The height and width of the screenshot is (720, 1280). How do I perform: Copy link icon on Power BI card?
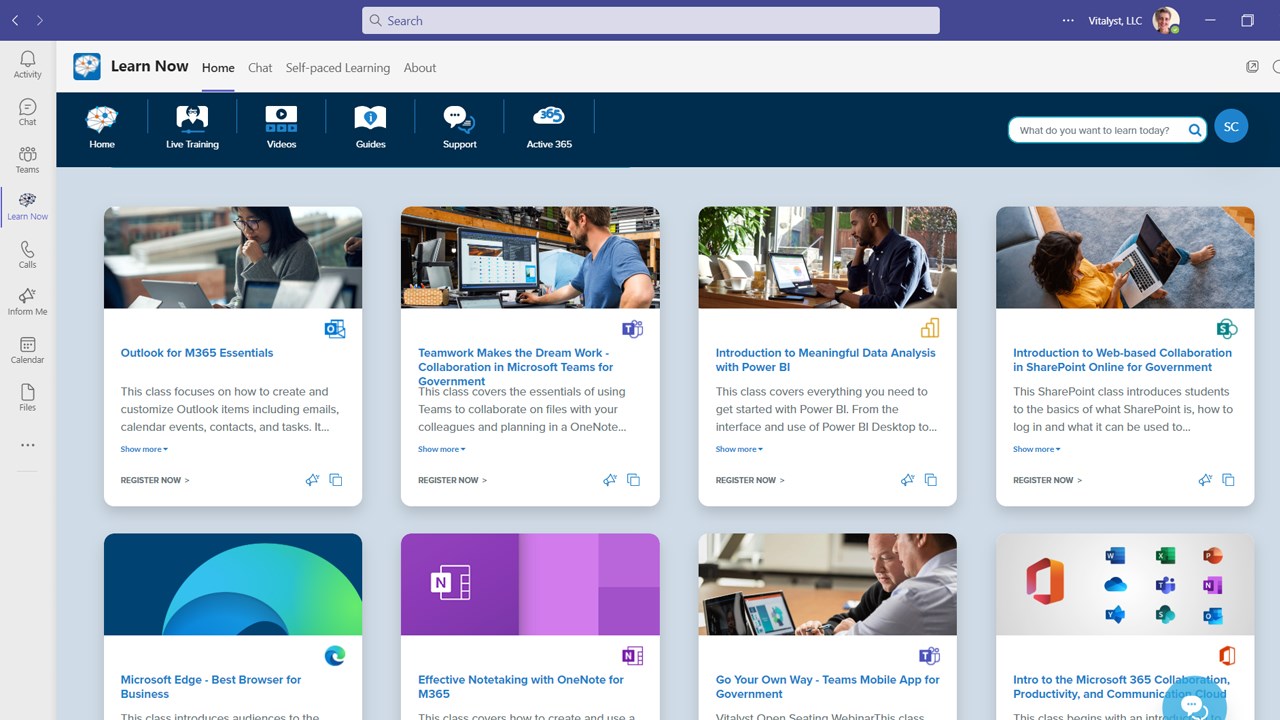click(x=931, y=480)
